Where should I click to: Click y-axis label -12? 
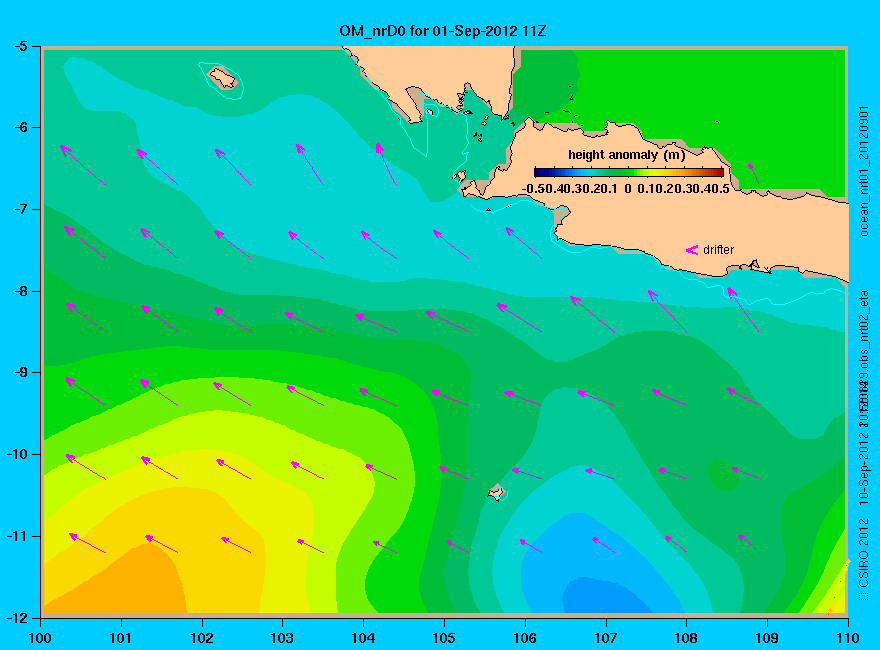[x=17, y=618]
